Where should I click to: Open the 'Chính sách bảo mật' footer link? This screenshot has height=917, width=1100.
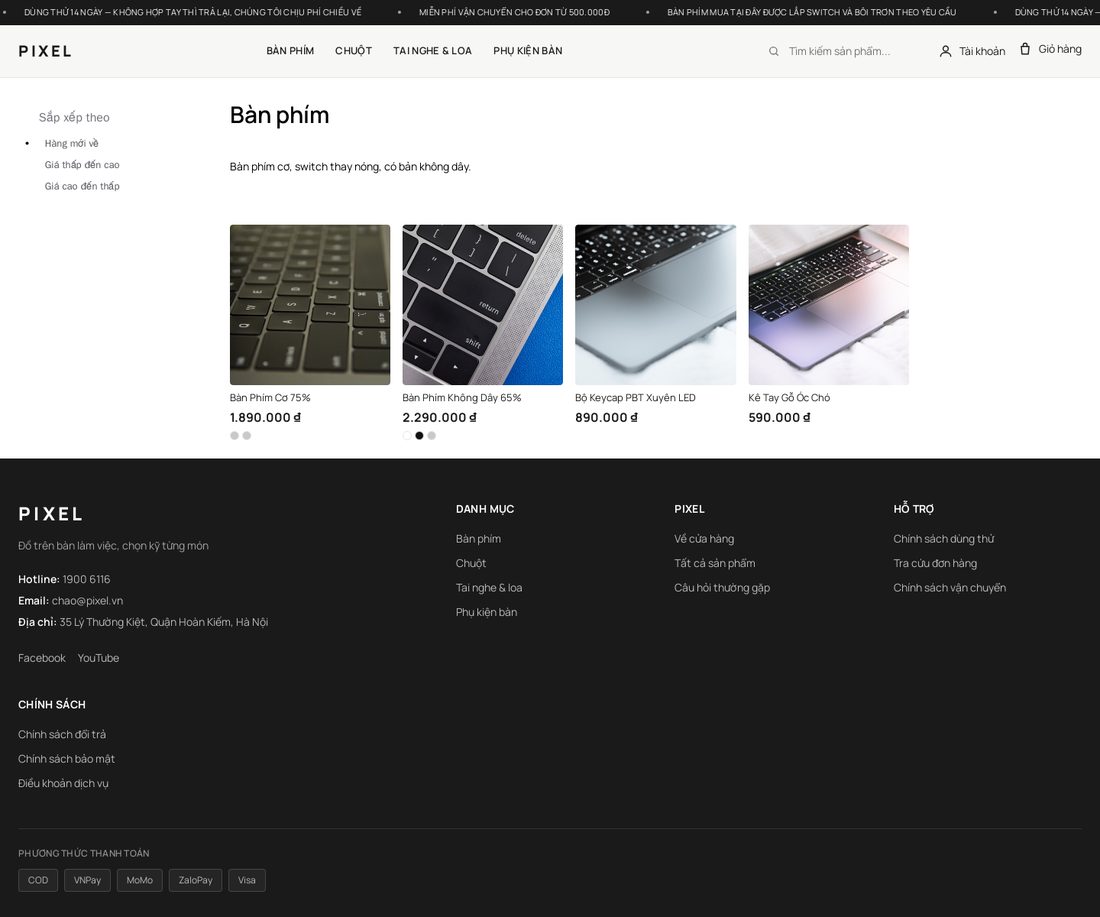click(x=66, y=759)
